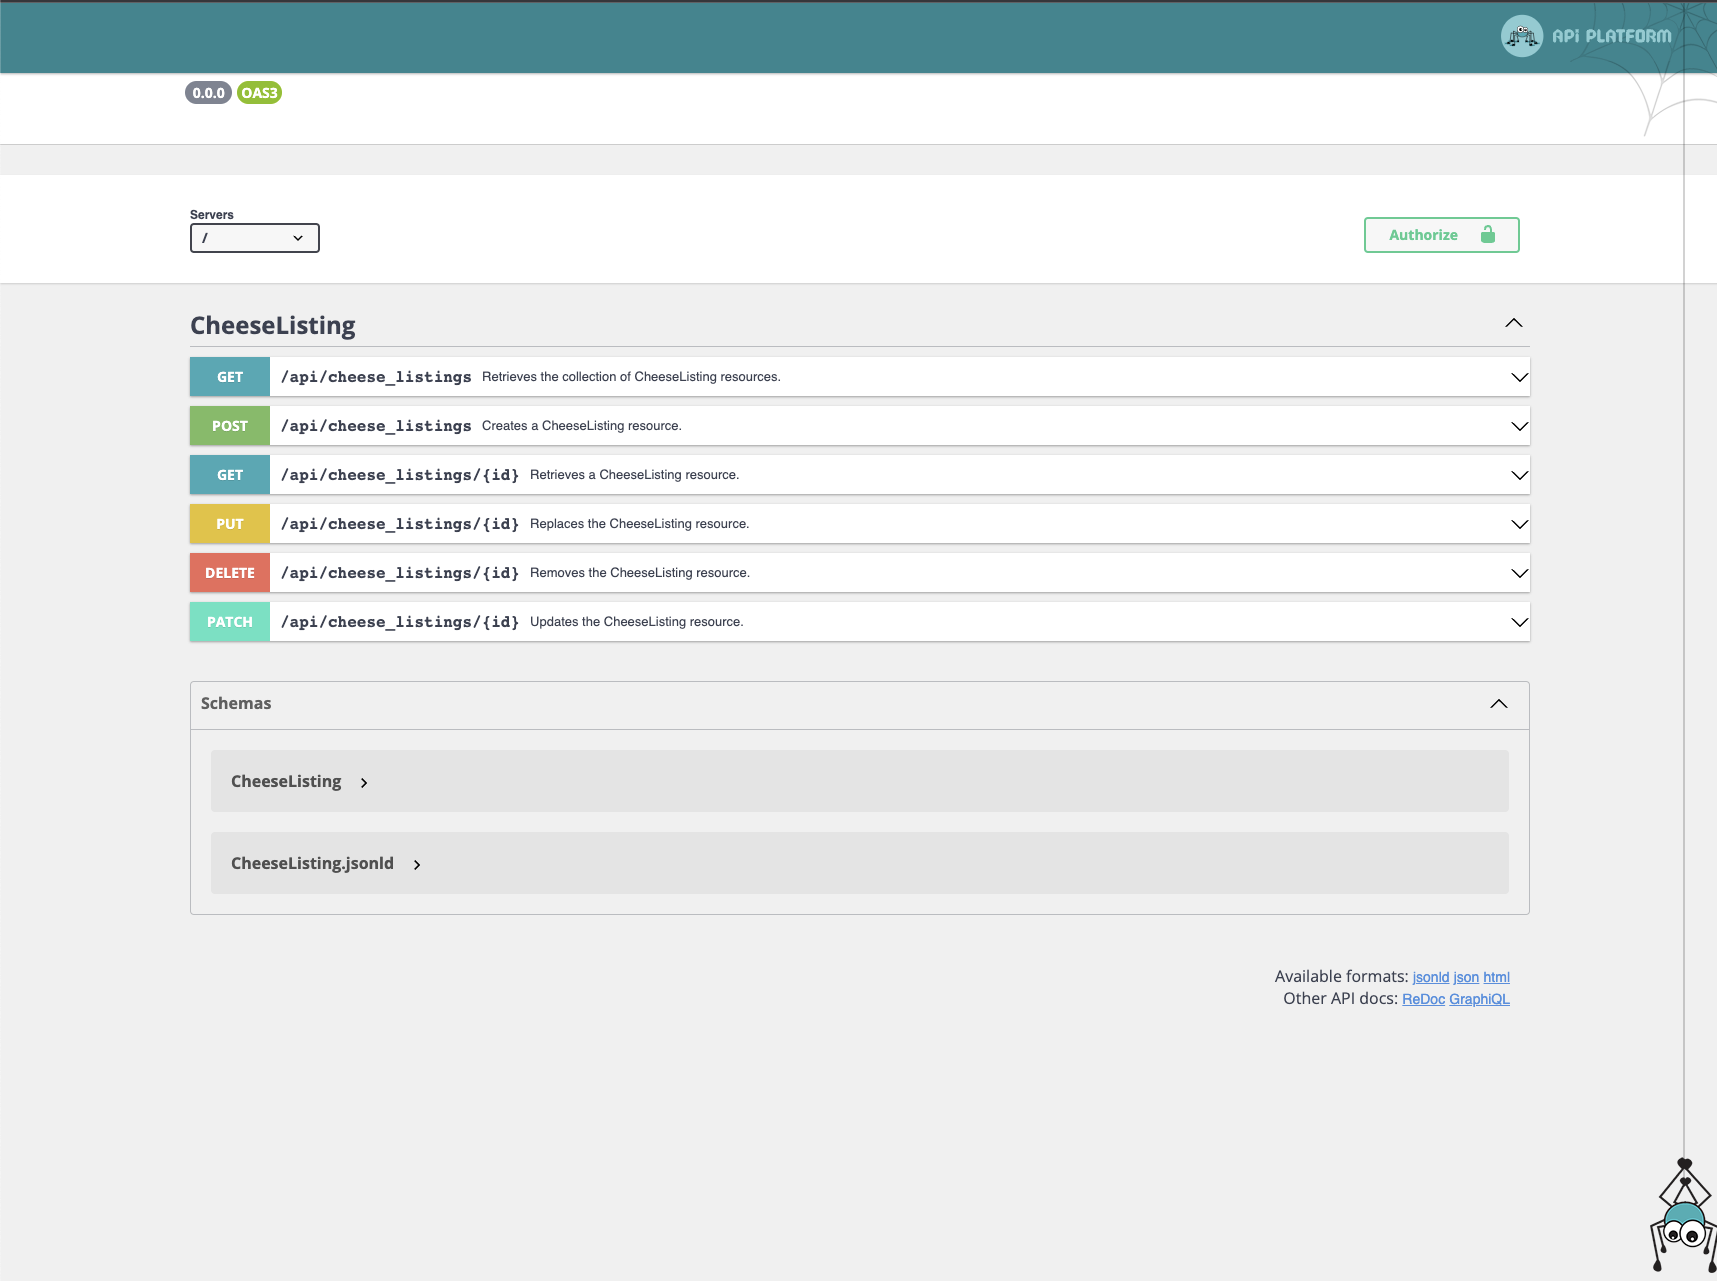Open the GraphiQL docs link
This screenshot has height=1281, width=1717.
pyautogui.click(x=1479, y=999)
